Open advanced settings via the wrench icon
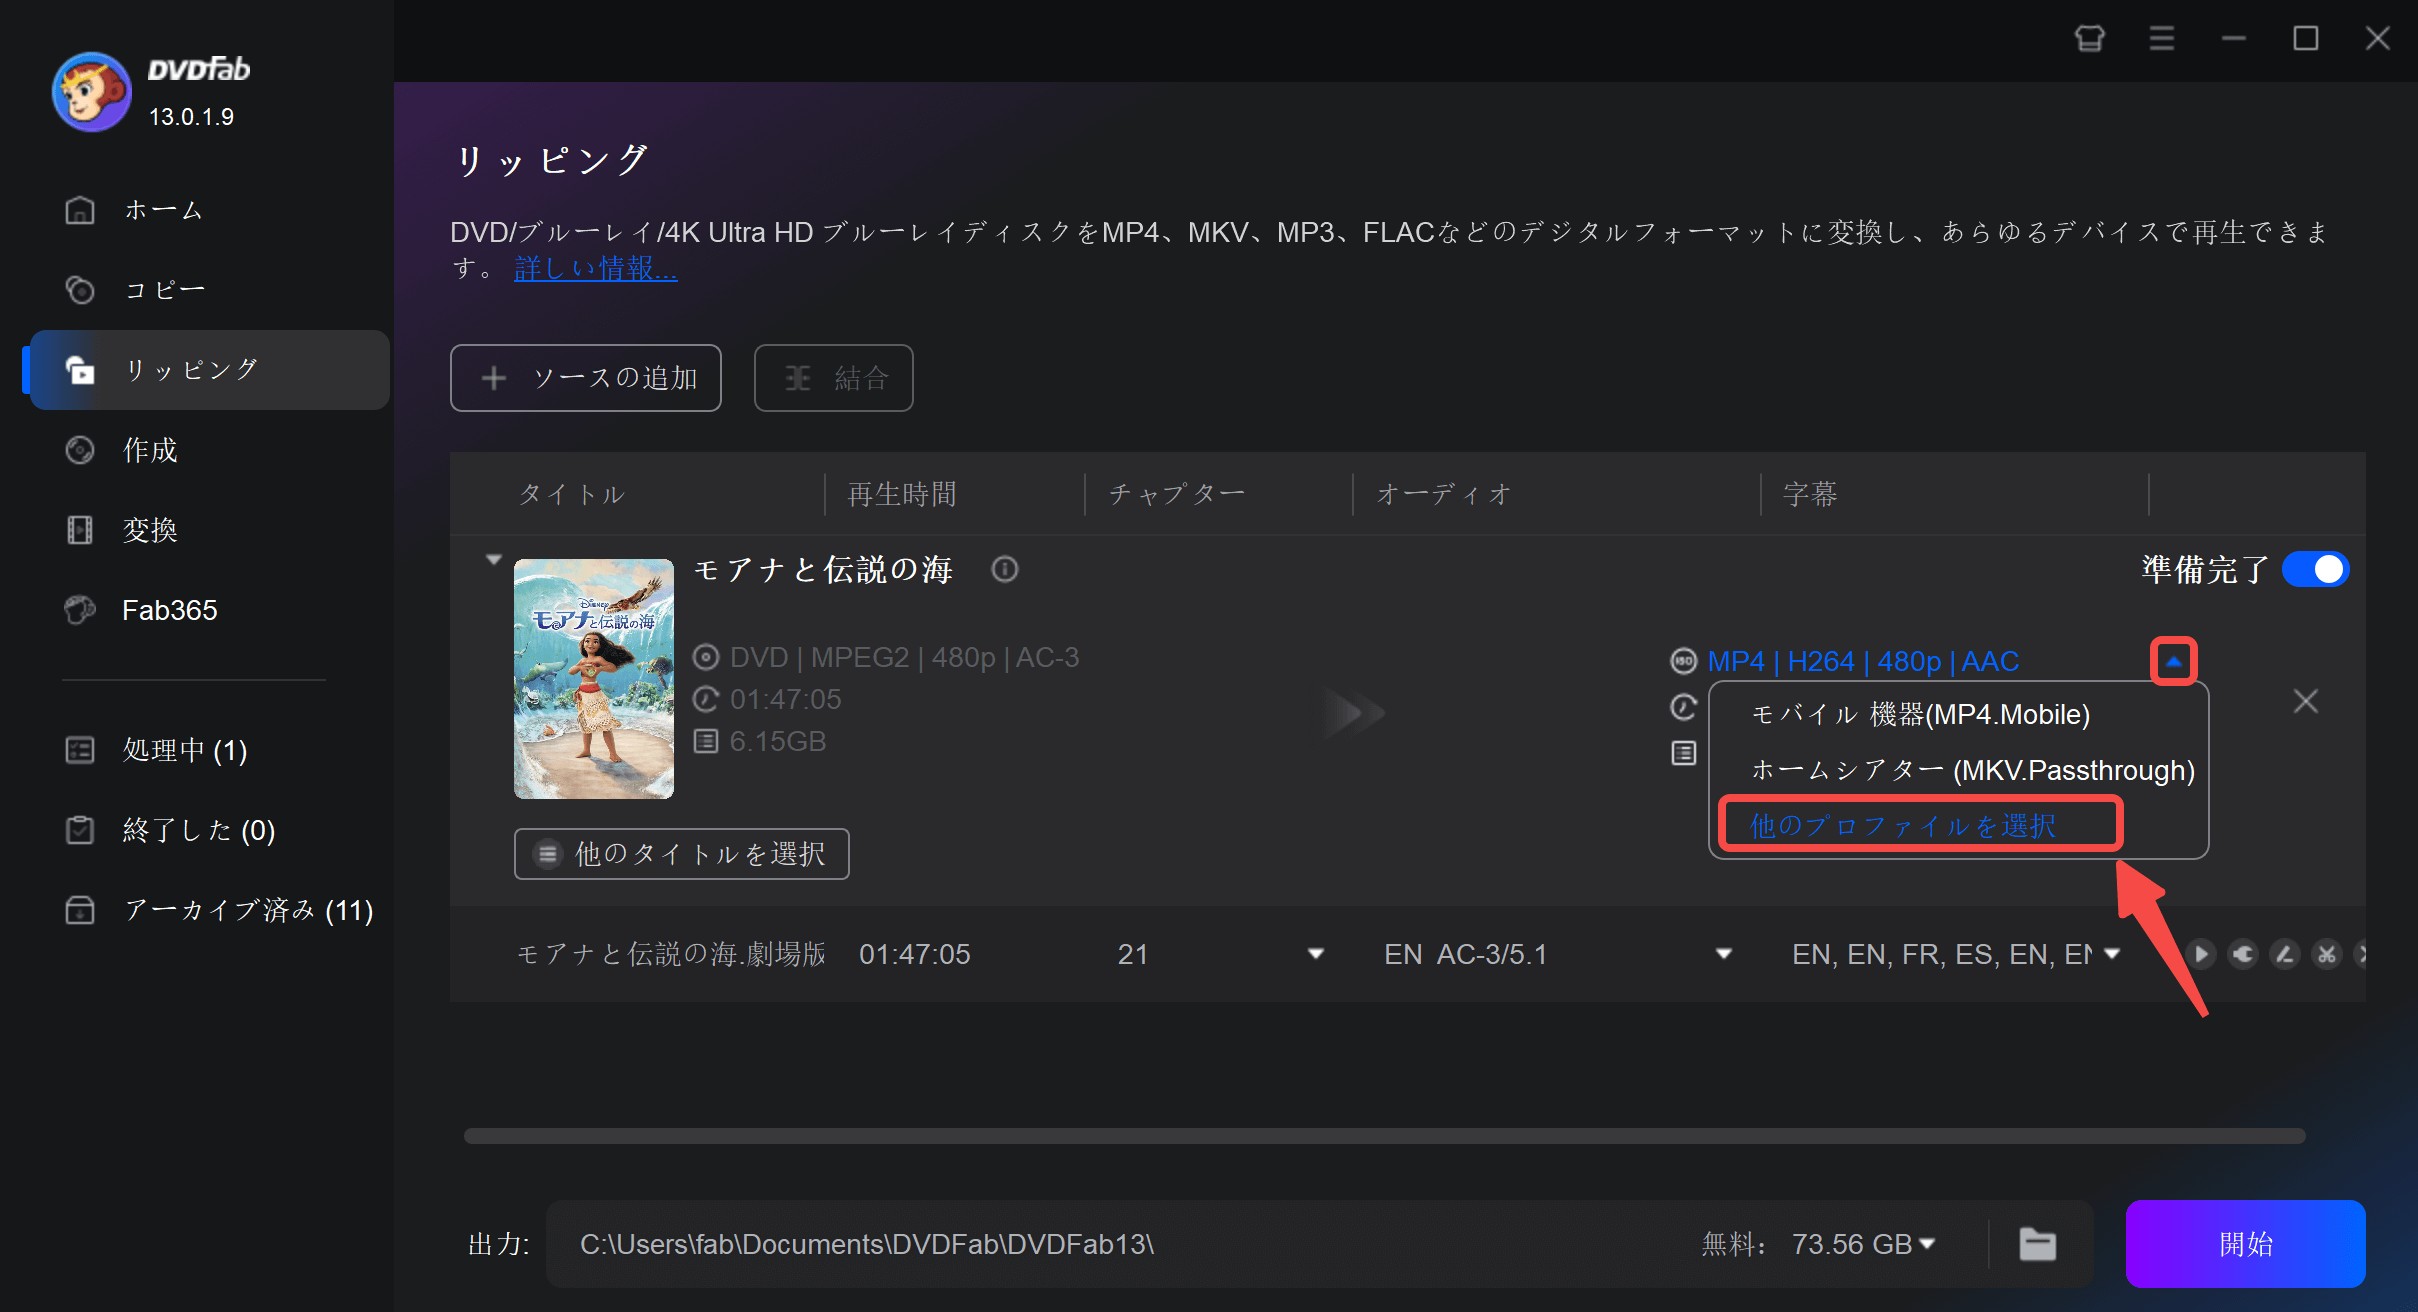This screenshot has height=1312, width=2418. tap(2243, 954)
